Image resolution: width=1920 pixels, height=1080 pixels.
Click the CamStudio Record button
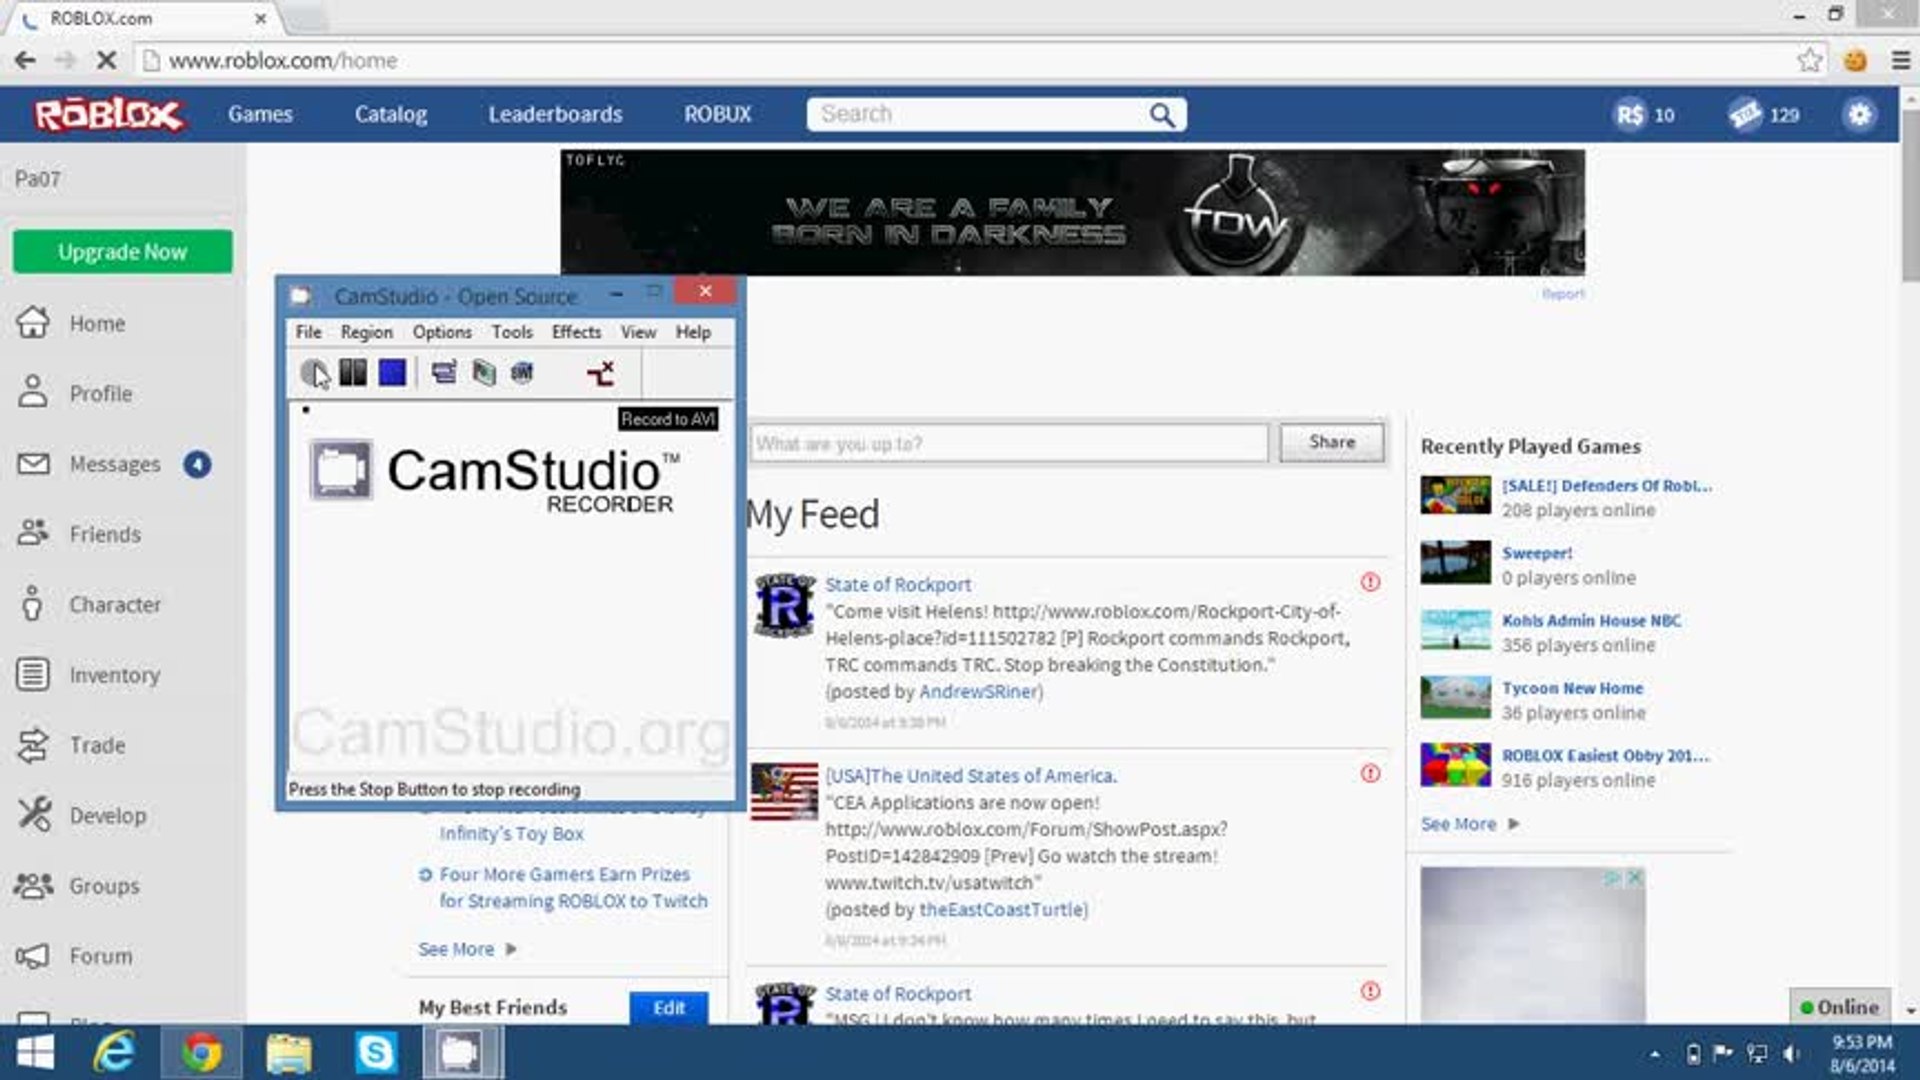tap(313, 373)
